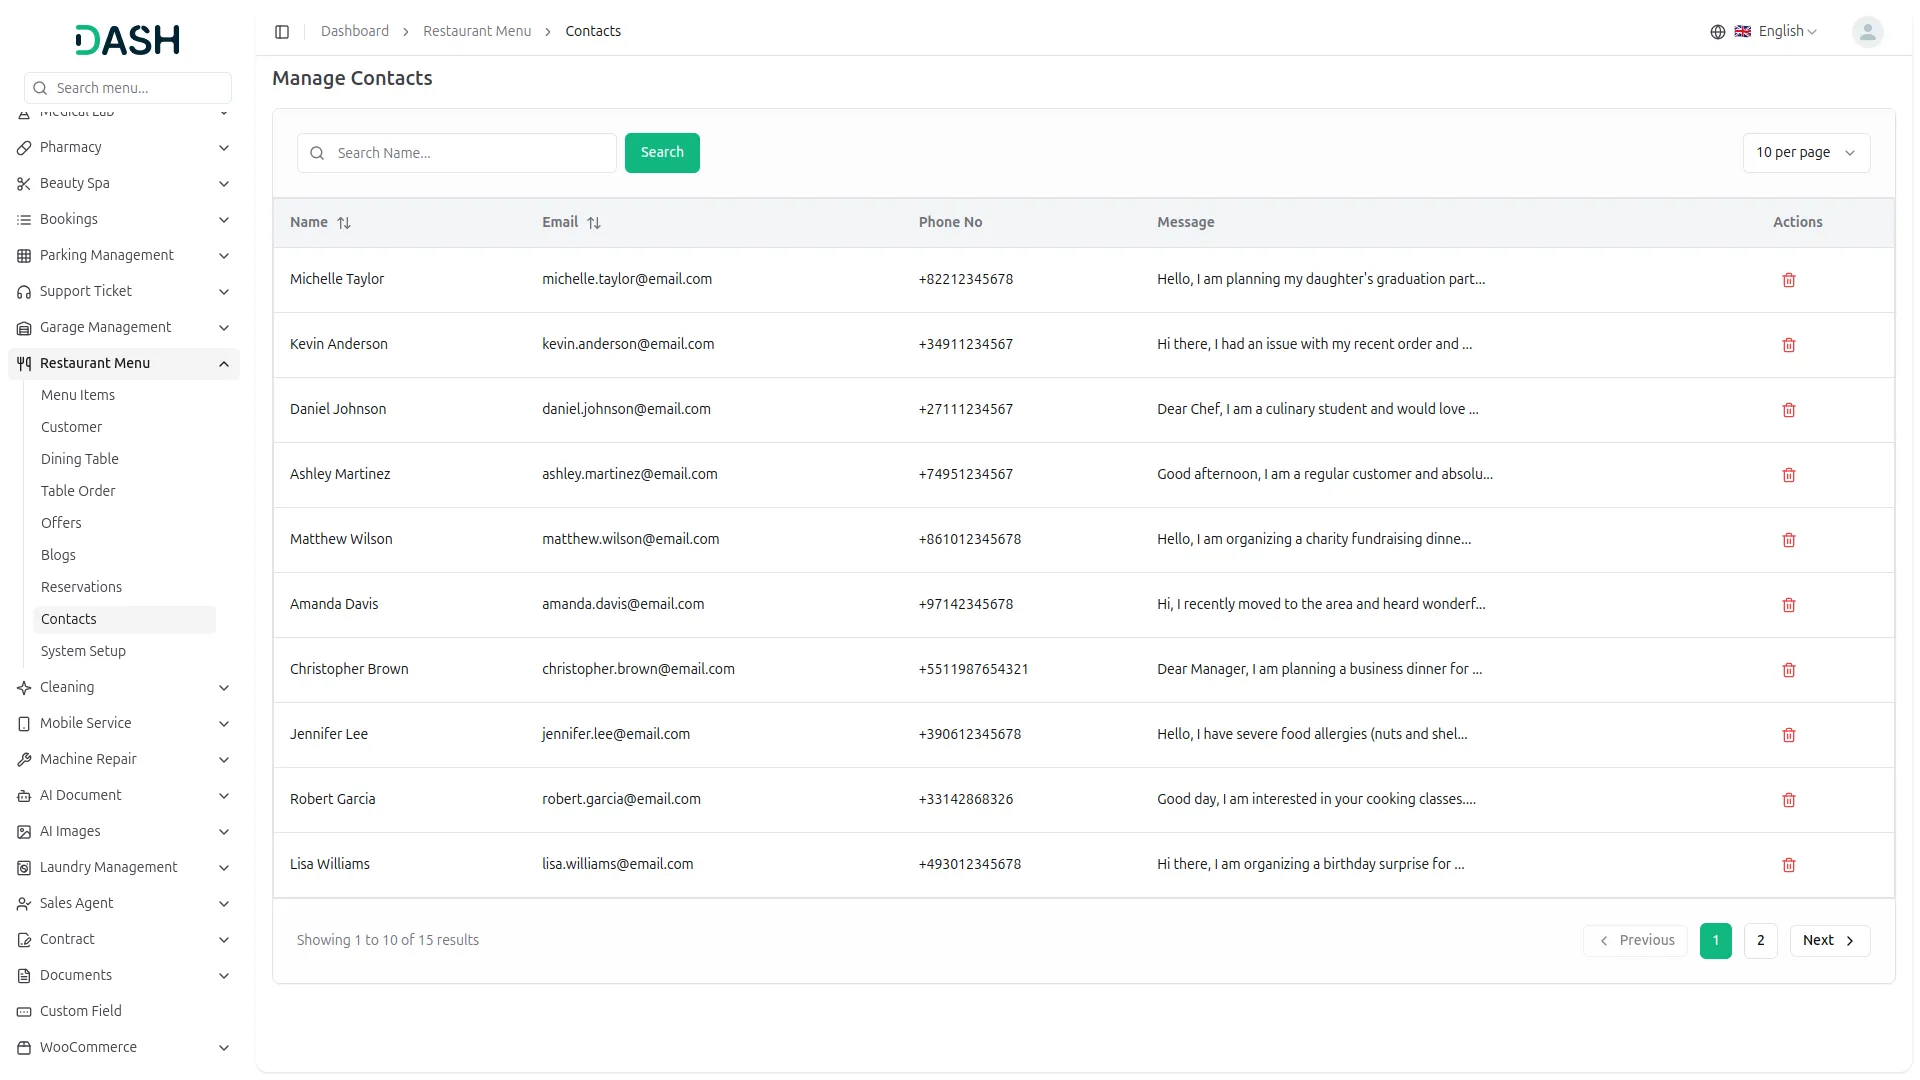1920x1080 pixels.
Task: Delete Matthew Wilson's contact row
Action: (x=1788, y=540)
